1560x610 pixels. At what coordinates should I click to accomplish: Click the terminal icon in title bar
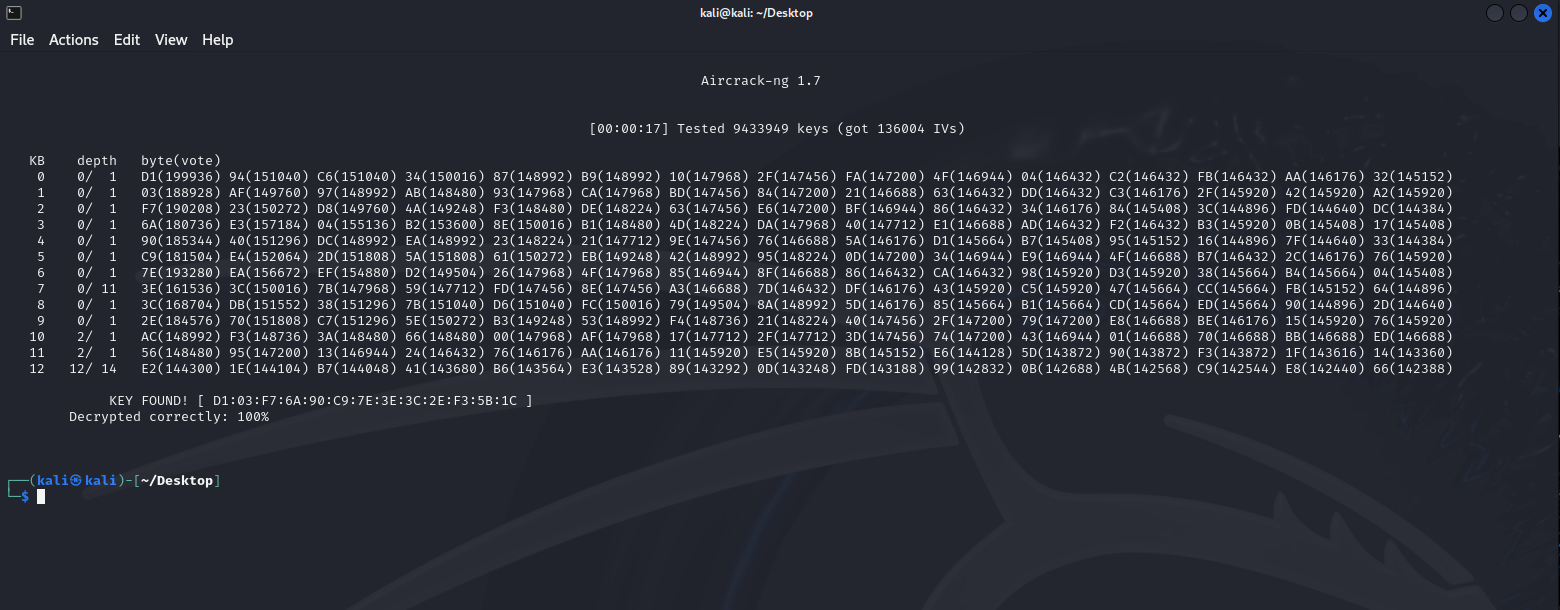click(x=12, y=12)
